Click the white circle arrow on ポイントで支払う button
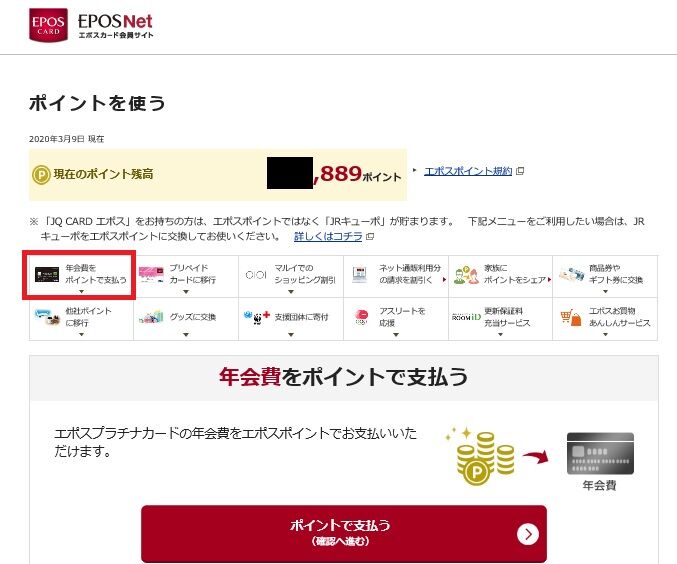Image resolution: width=677 pixels, height=564 pixels. click(528, 534)
